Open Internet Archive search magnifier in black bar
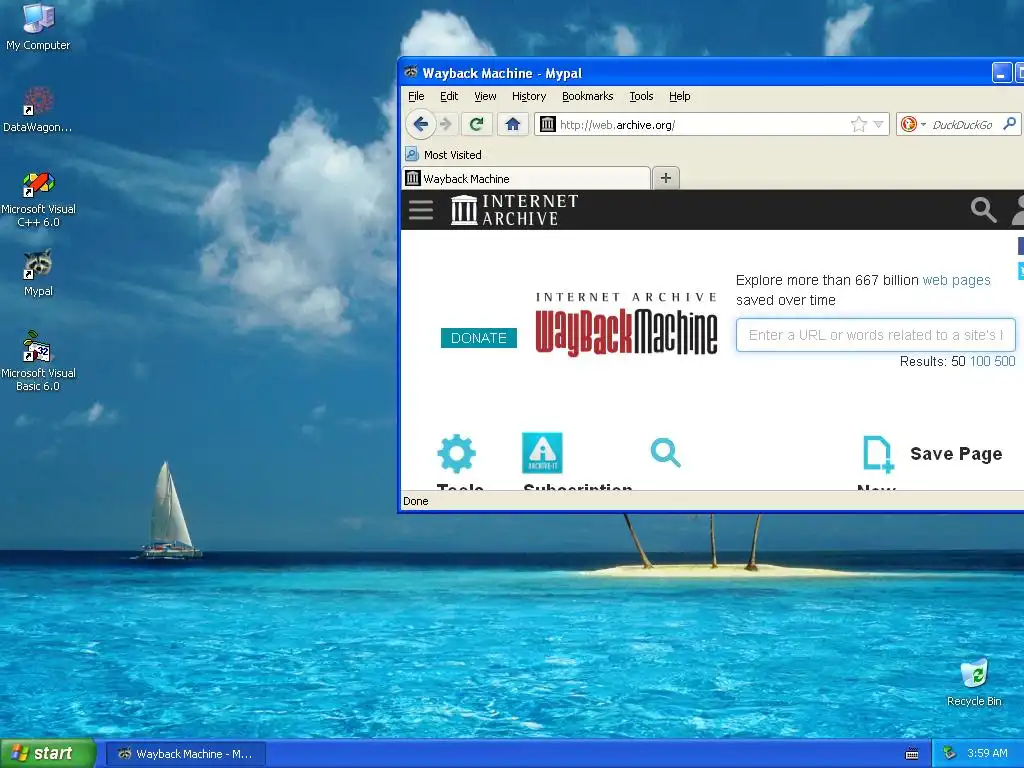Screen dimensions: 1024x768 point(983,210)
